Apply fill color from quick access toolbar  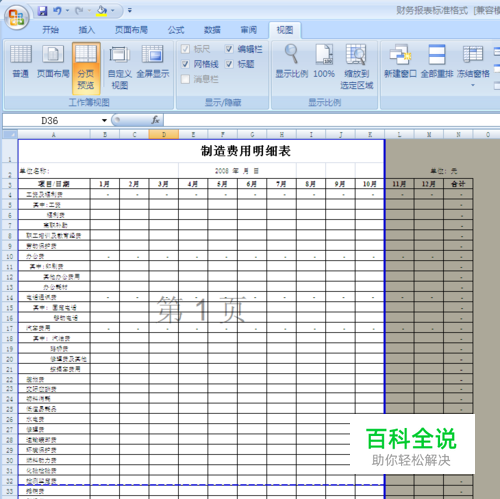coord(102,11)
